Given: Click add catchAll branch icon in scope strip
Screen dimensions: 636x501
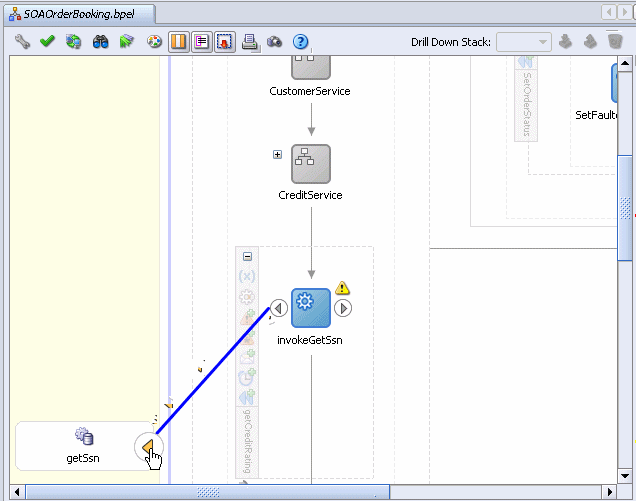Looking at the screenshot, I should 248,338.
